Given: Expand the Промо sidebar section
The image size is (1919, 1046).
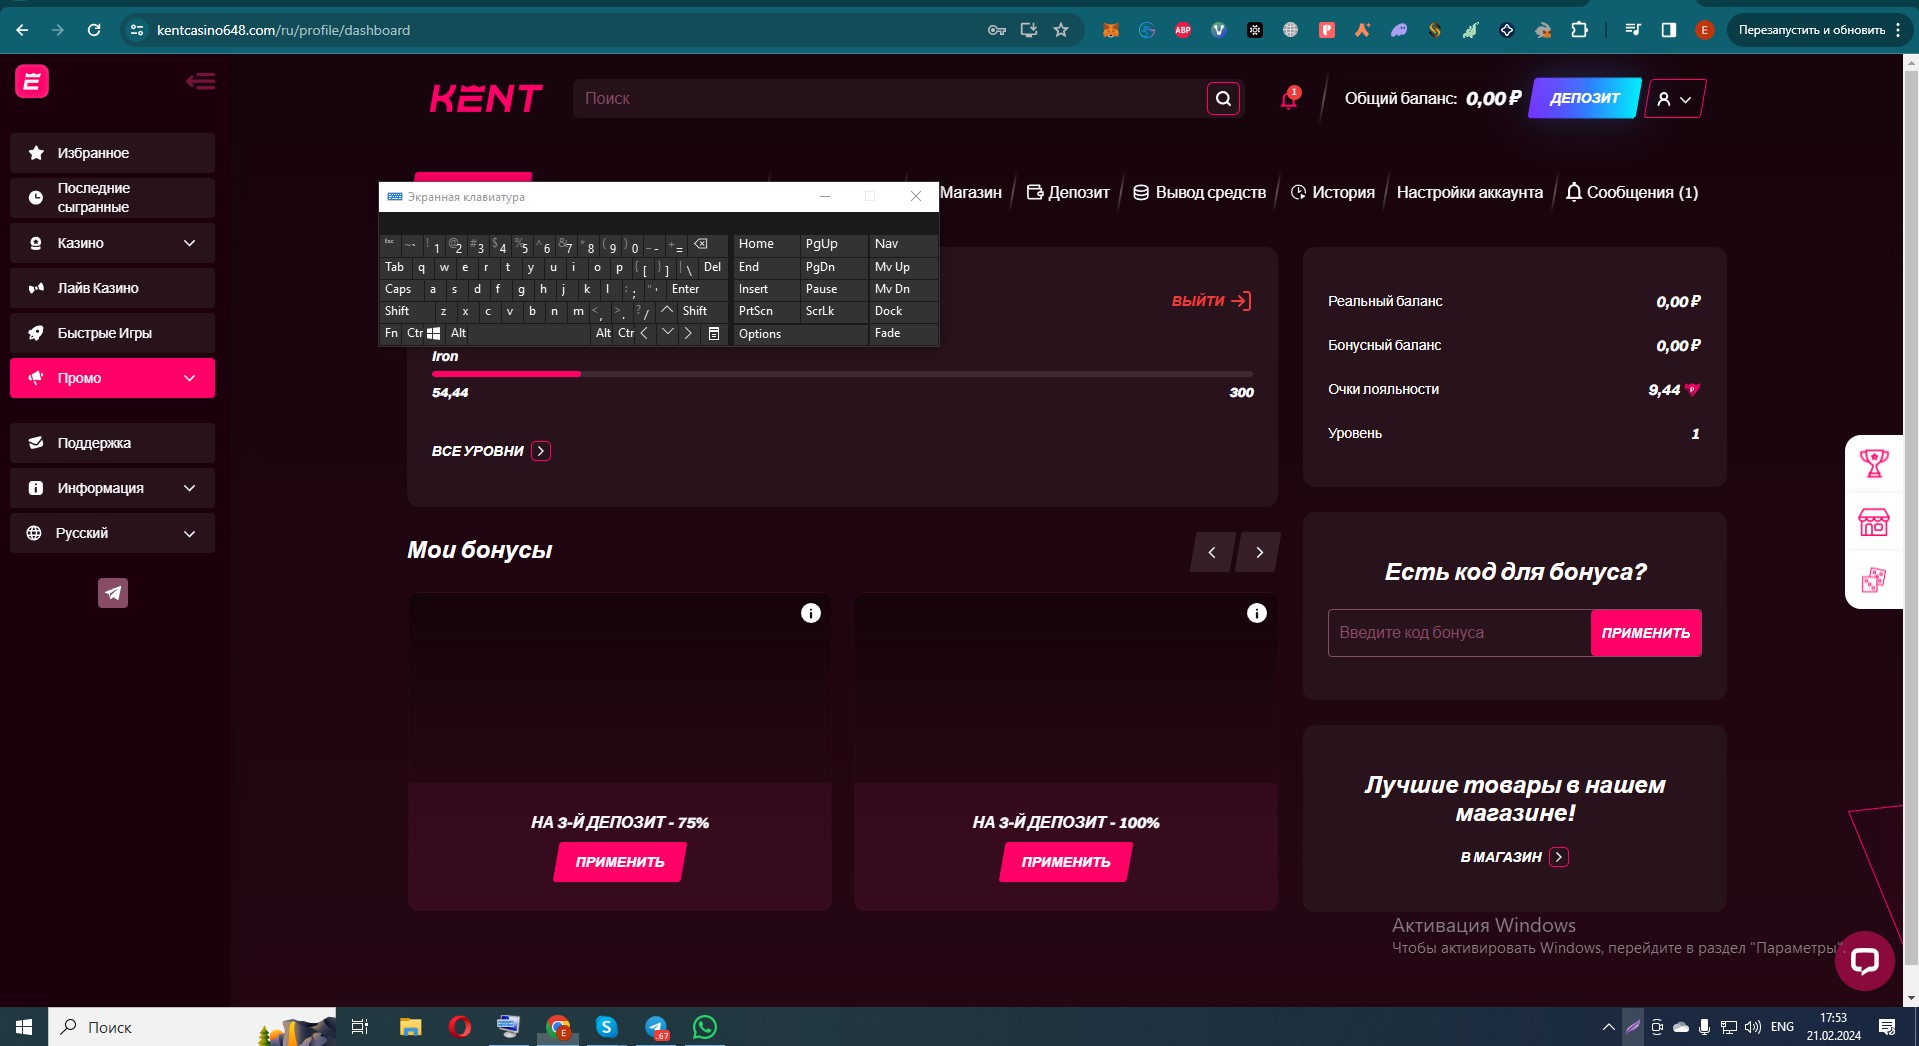Looking at the screenshot, I should (112, 378).
